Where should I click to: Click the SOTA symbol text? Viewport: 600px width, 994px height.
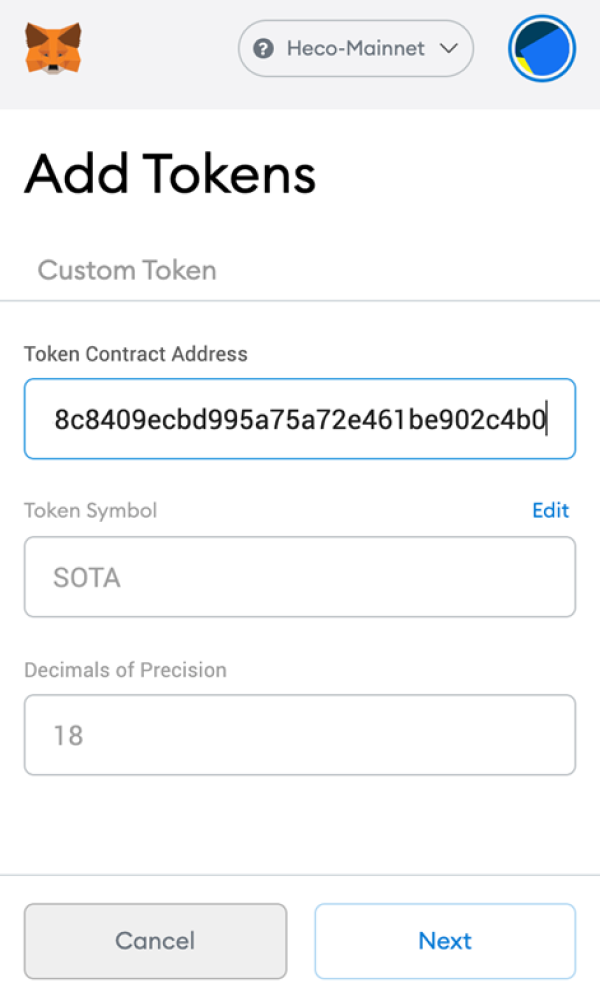[x=87, y=578]
